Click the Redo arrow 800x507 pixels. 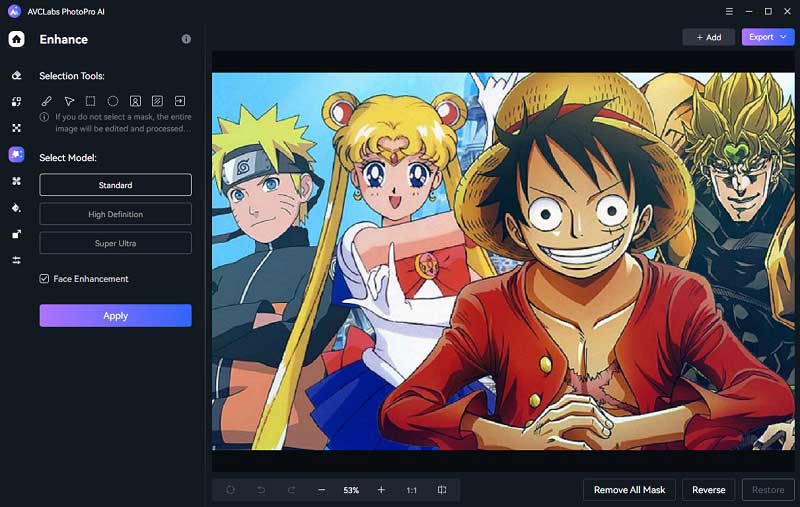click(291, 490)
